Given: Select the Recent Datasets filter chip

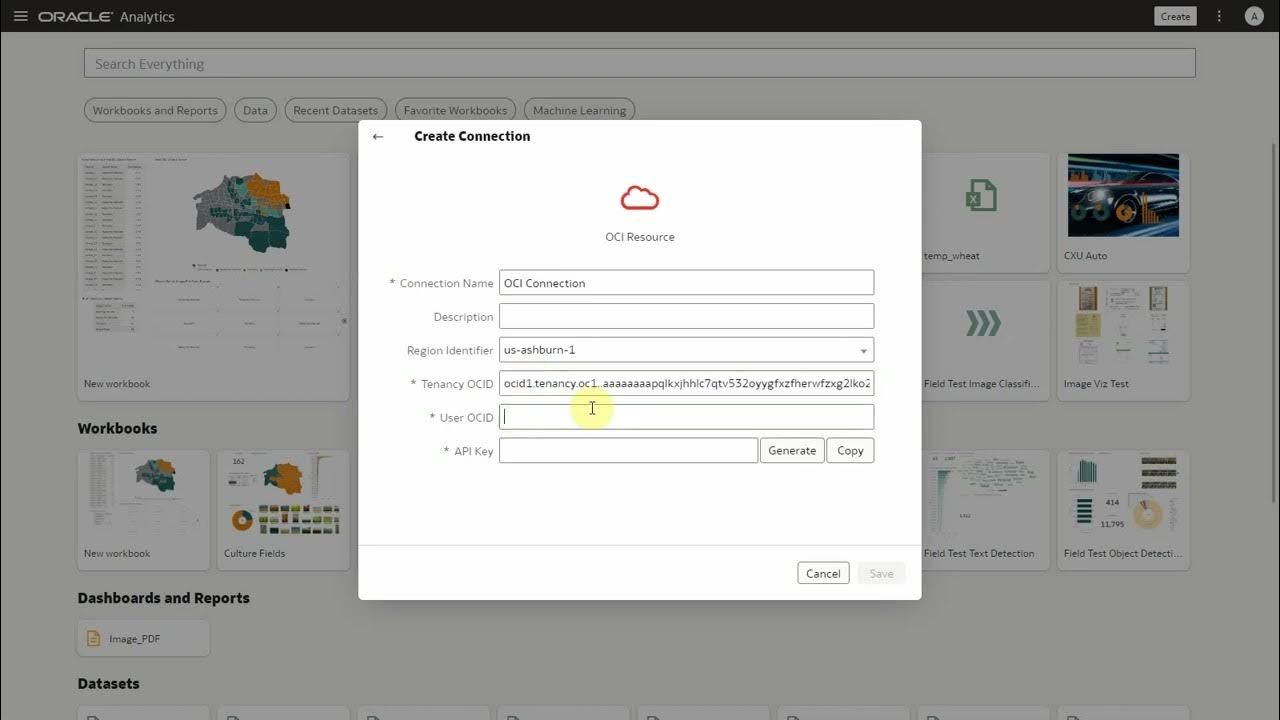Looking at the screenshot, I should 335,110.
